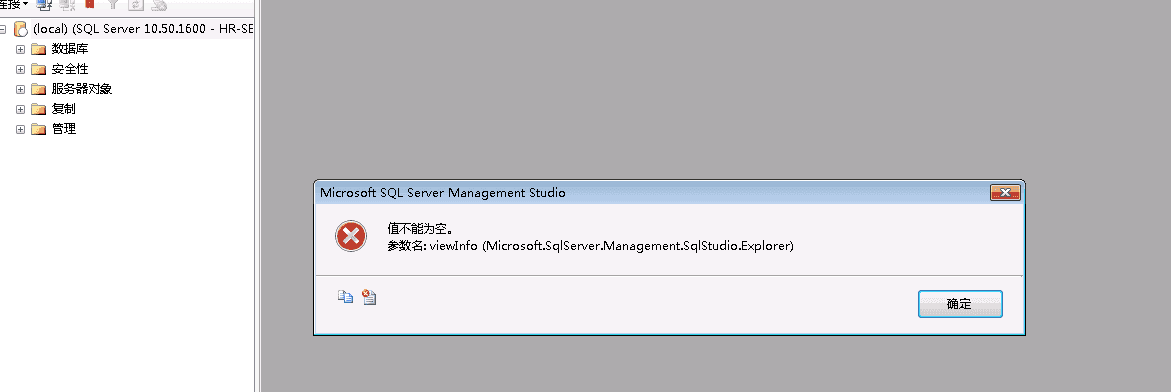Expand the 服务器对象 node
The width and height of the screenshot is (1171, 392).
[20, 90]
